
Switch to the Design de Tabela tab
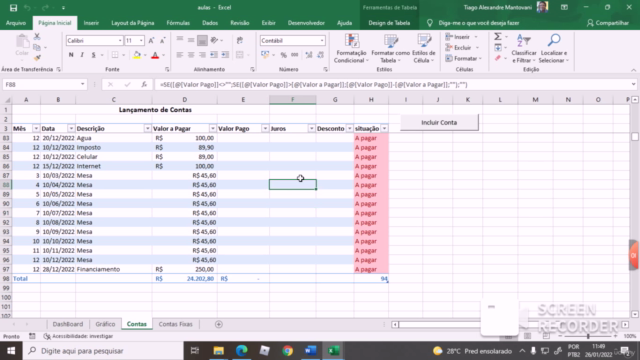389,23
